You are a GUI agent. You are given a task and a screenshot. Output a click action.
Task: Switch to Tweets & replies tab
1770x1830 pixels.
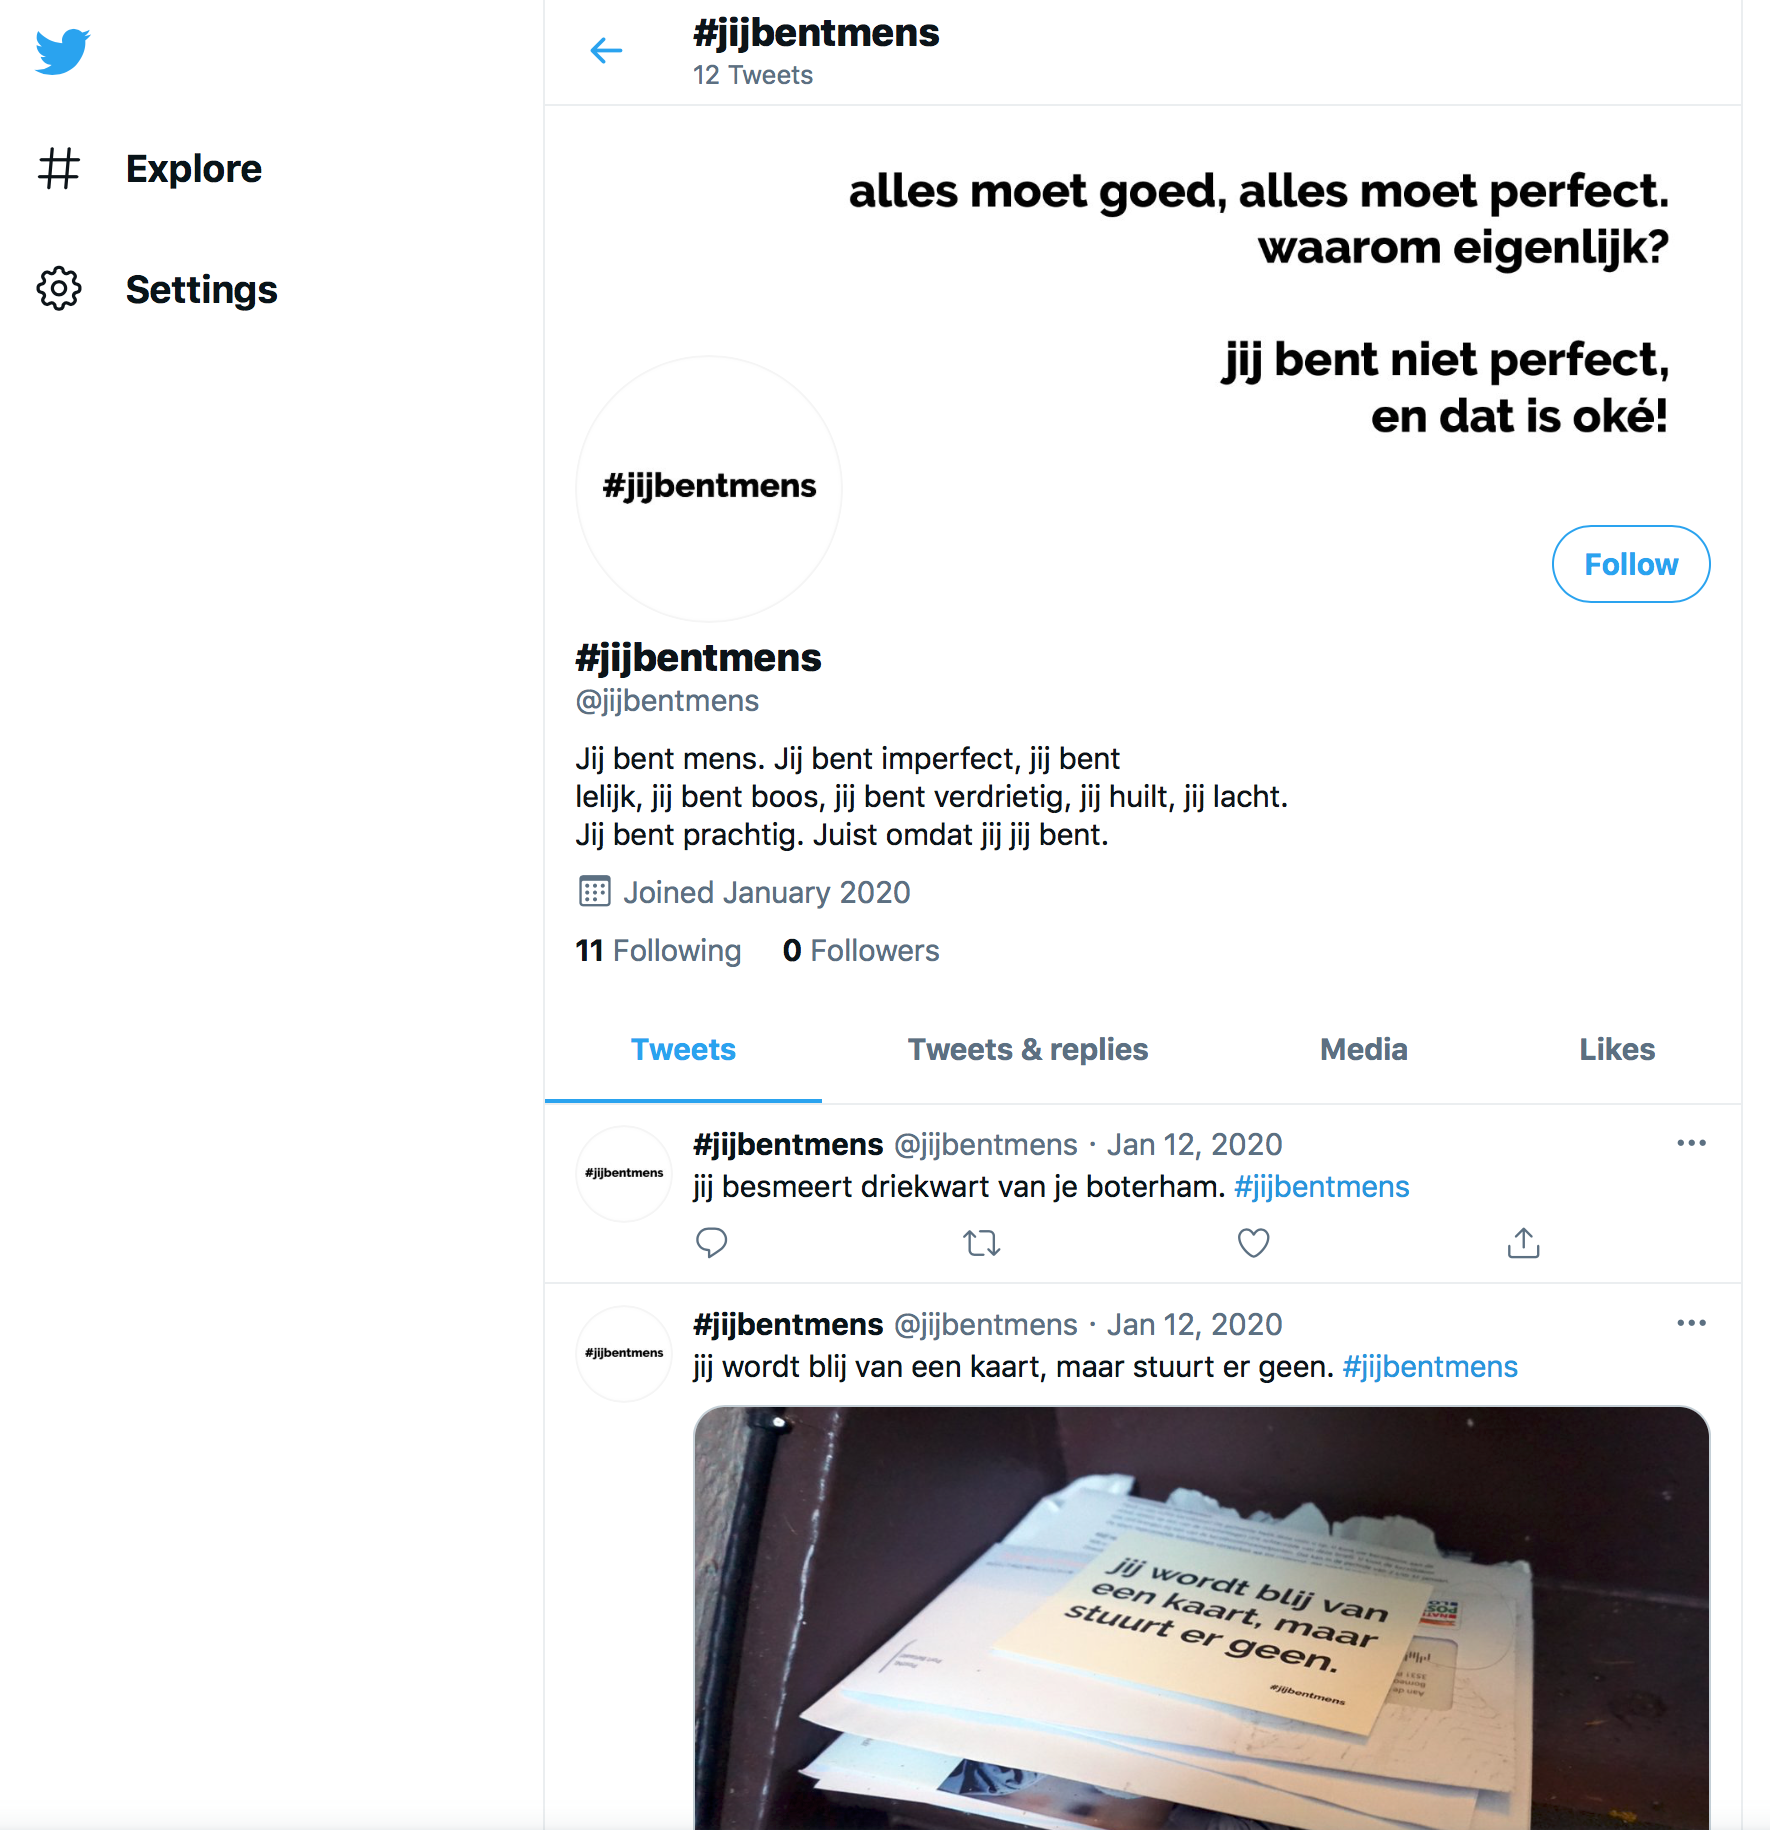pos(1027,1050)
